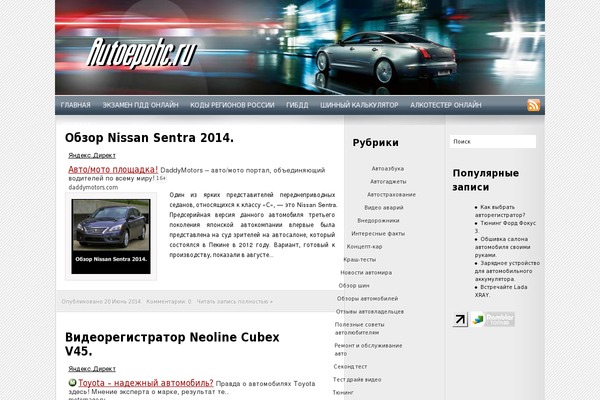Open the Автогаджеты category
The image size is (600, 400).
[388, 181]
